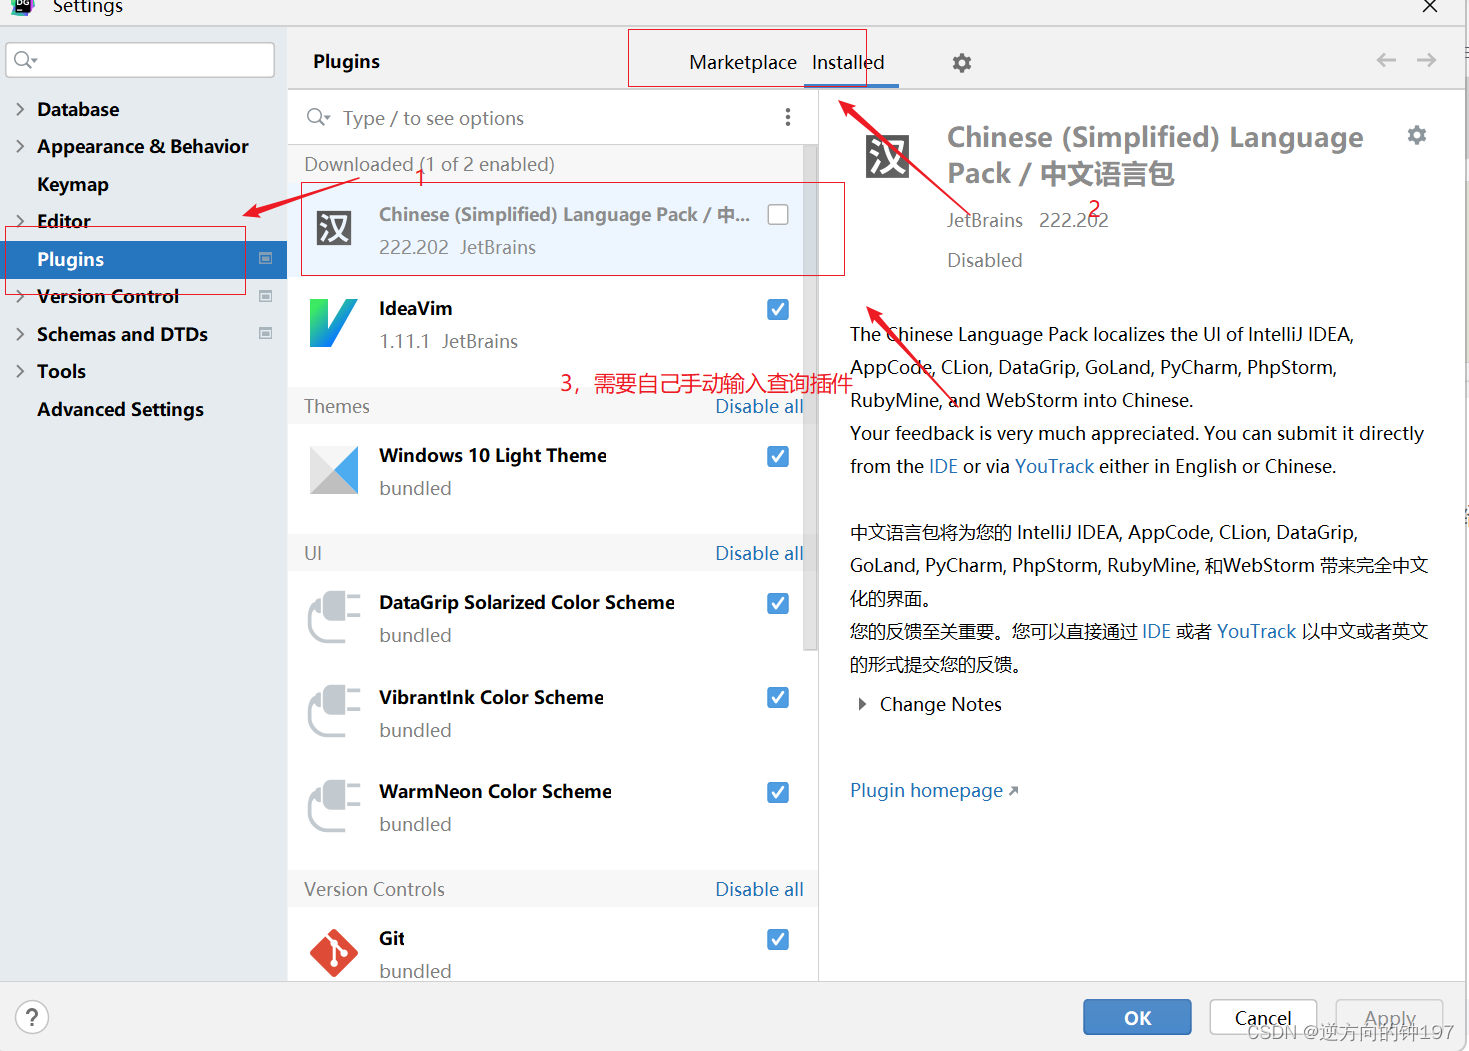
Task: Click the IdeaVim plugin icon
Action: (x=334, y=323)
